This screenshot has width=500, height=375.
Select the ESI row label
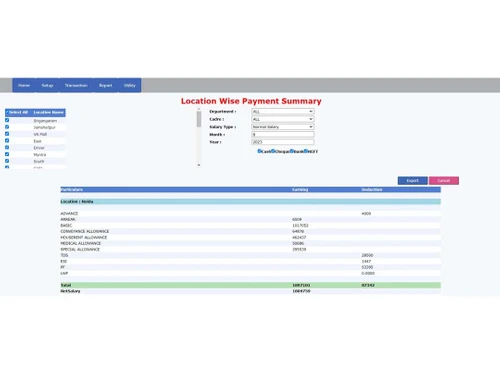coord(63,261)
